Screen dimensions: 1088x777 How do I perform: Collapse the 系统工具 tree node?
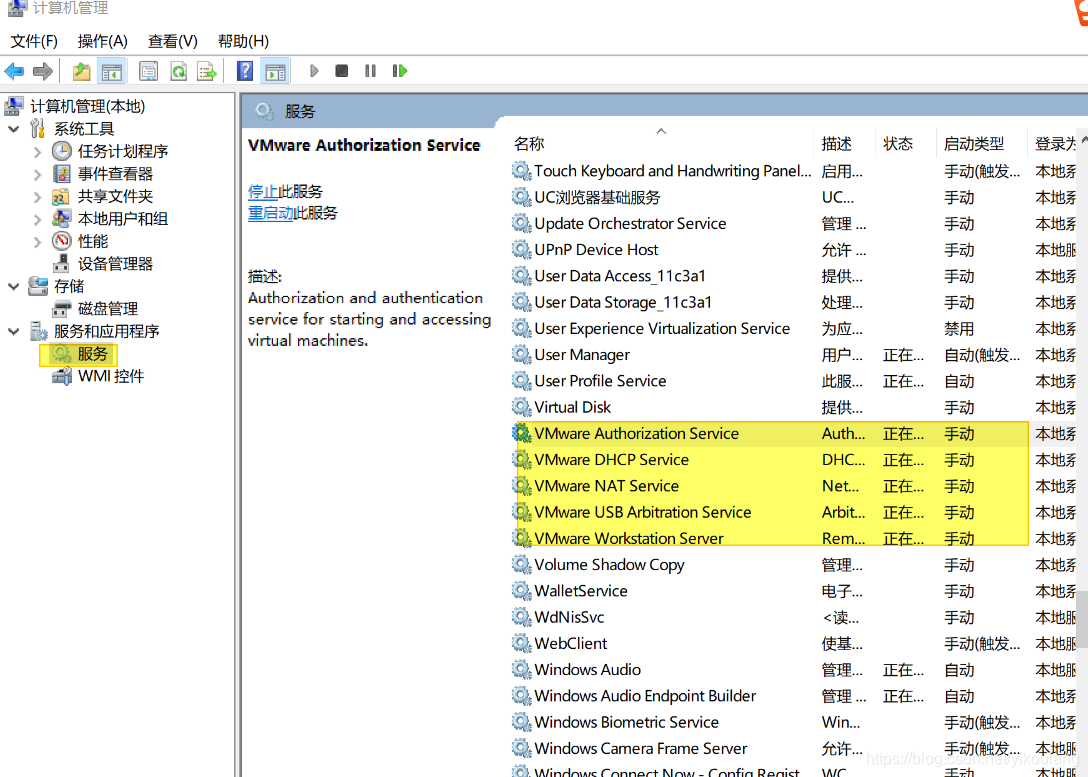13,129
